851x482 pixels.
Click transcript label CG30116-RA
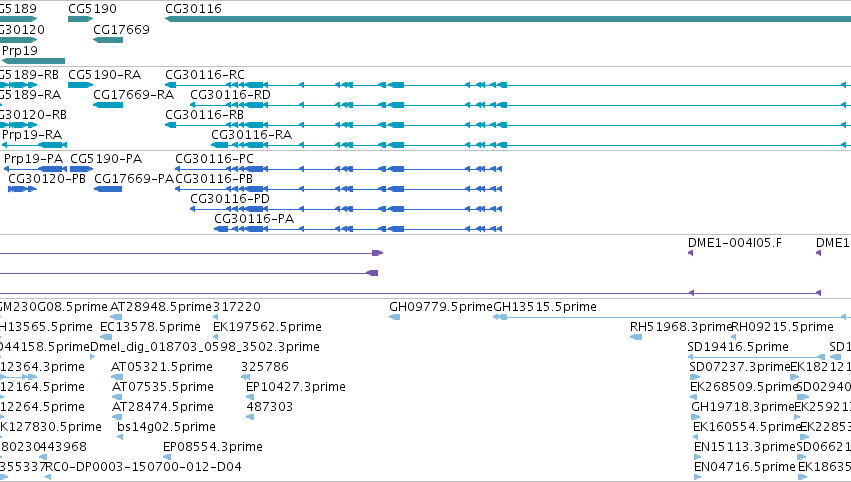251,134
